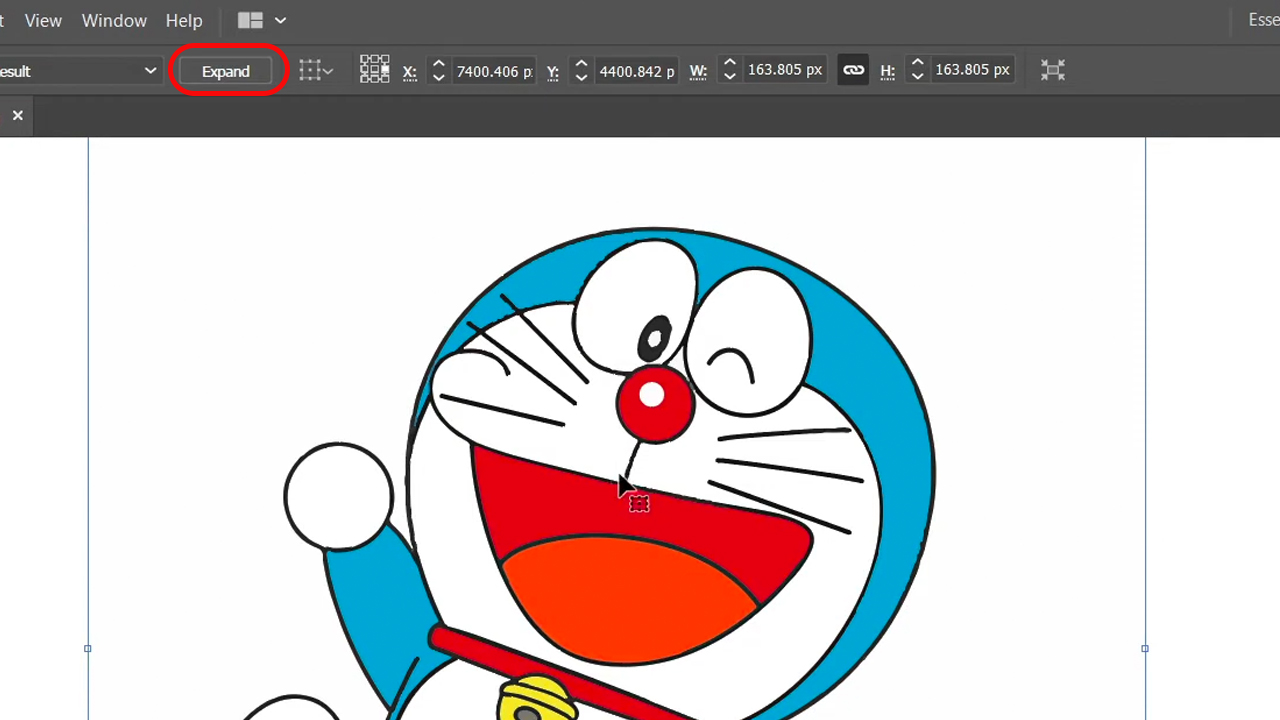
Task: Click the align selection grid icon
Action: [316, 70]
